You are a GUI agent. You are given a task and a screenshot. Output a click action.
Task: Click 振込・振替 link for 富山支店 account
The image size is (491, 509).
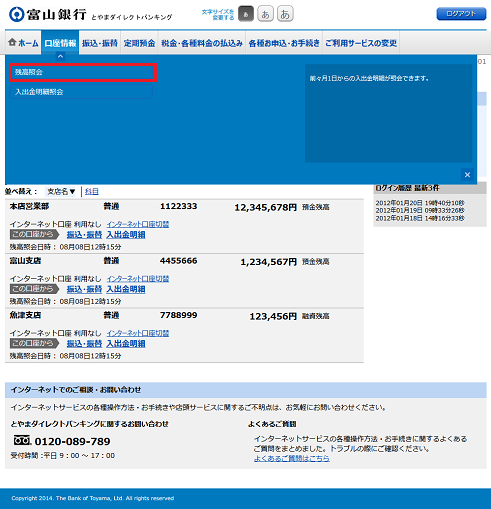coord(84,289)
